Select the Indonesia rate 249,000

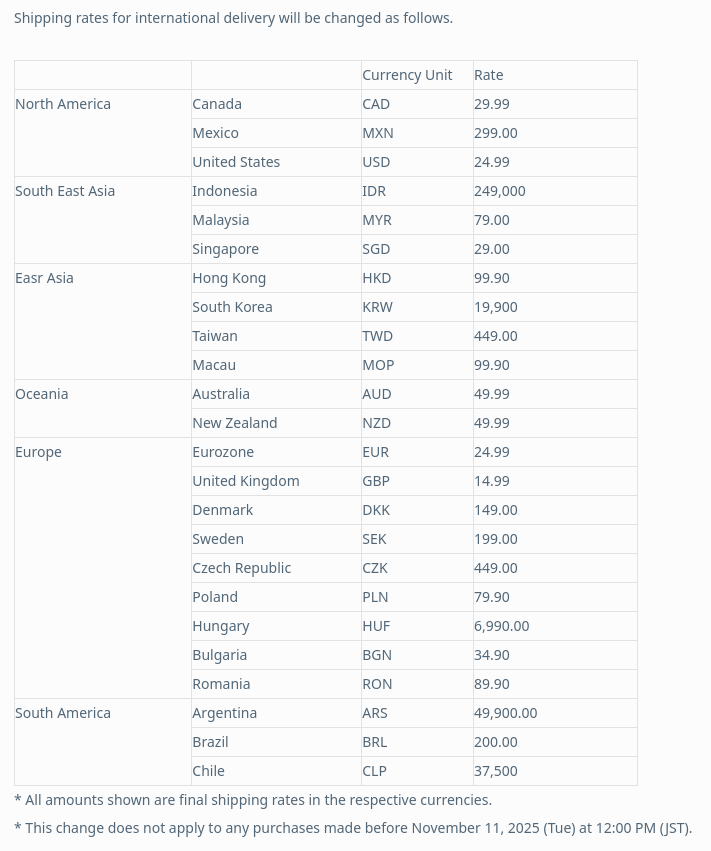click(x=499, y=191)
